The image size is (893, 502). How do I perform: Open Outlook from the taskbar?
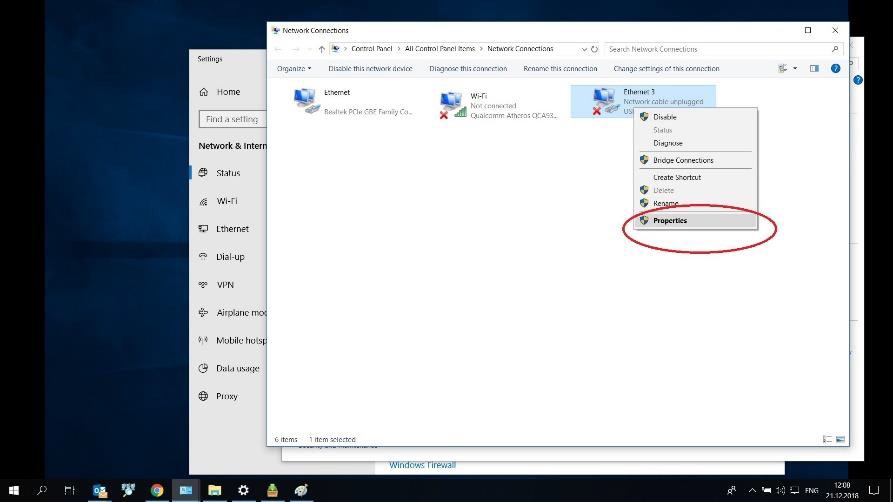[100, 490]
